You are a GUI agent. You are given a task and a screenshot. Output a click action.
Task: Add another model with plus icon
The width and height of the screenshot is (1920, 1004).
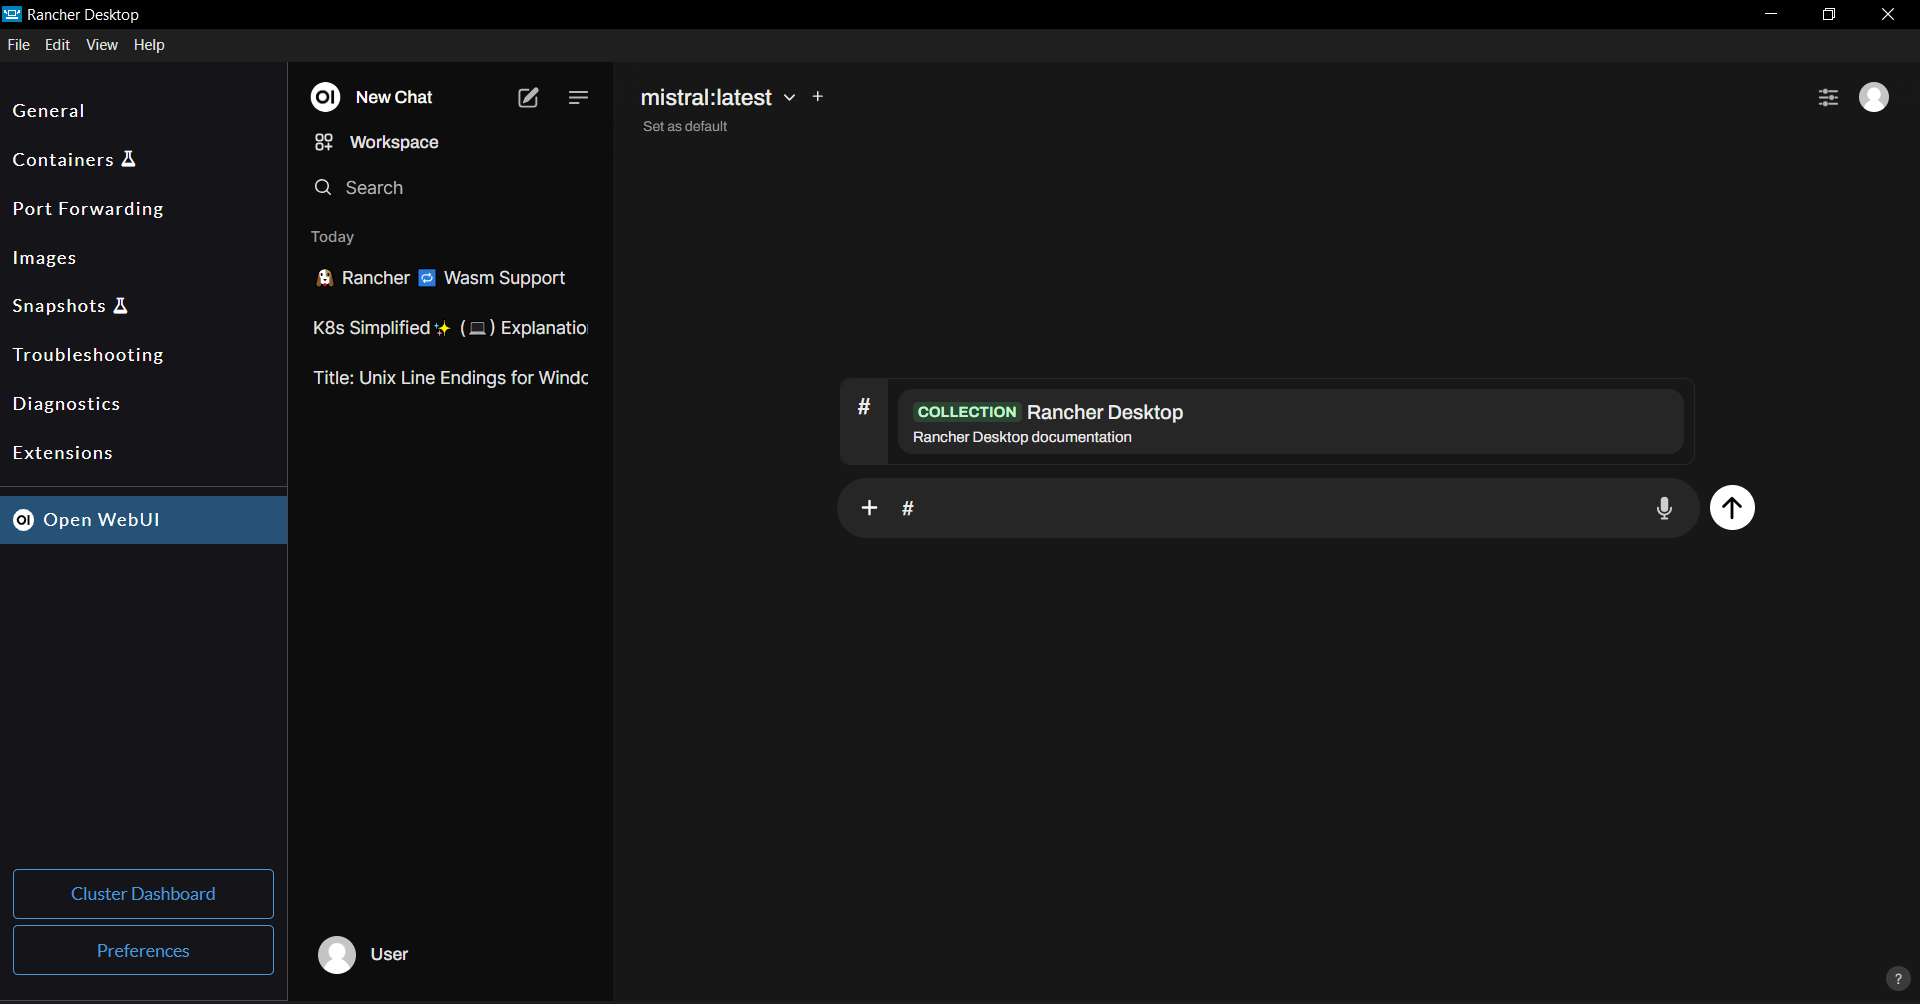[818, 96]
